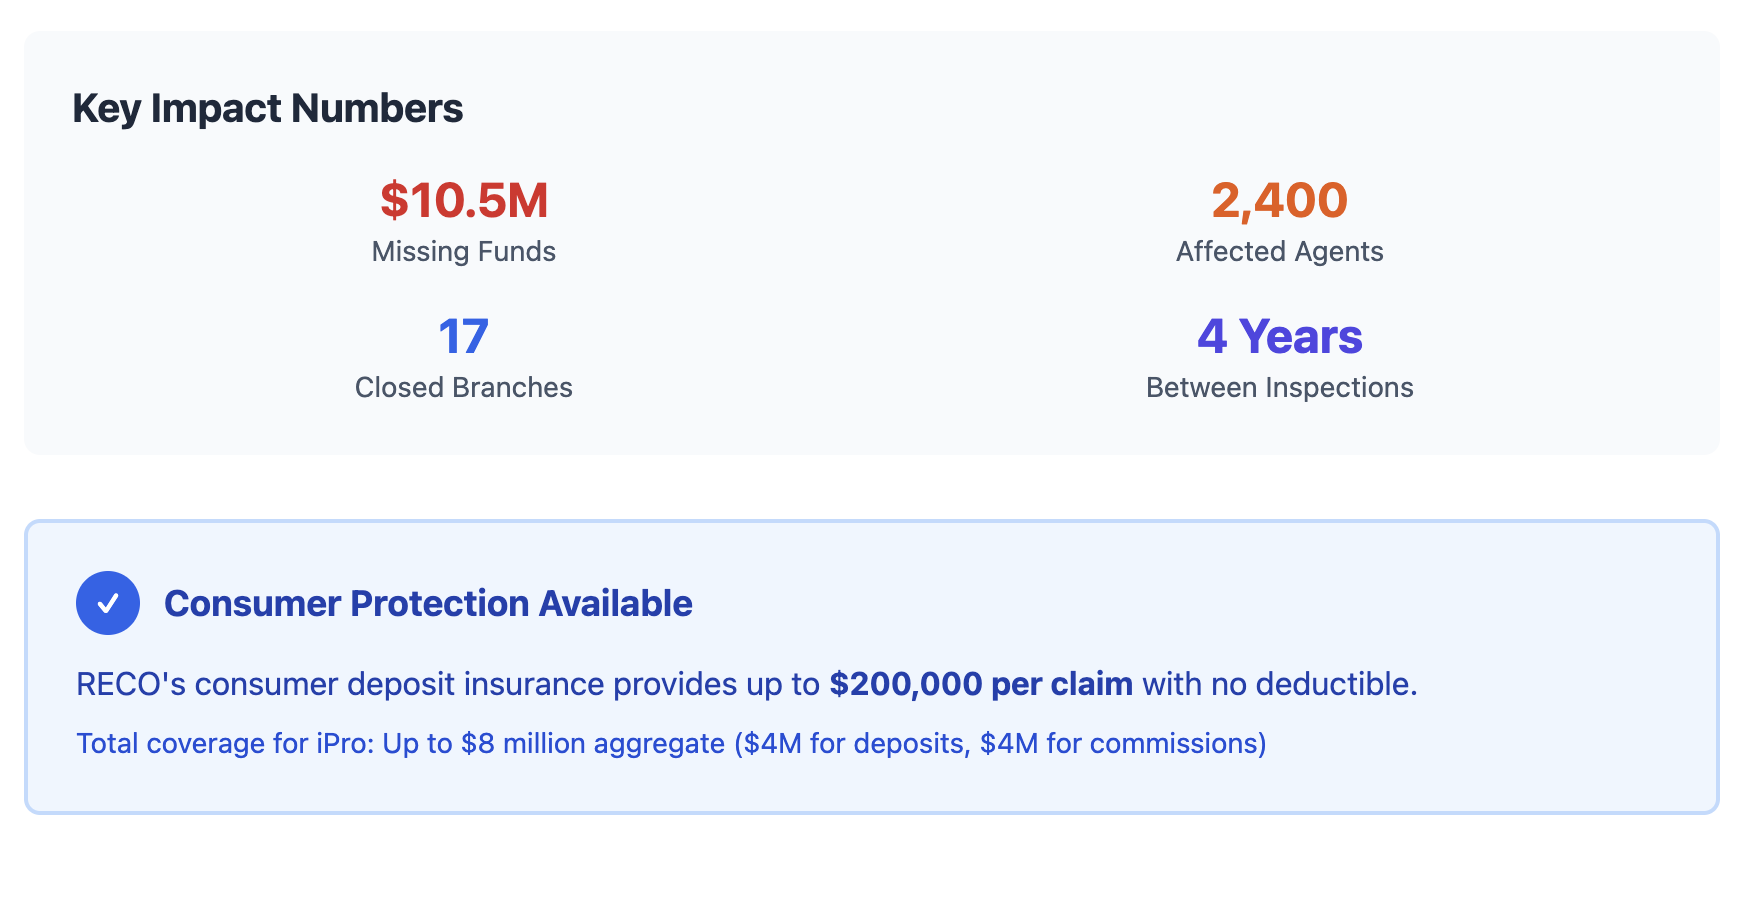Click the Between Inspections label
The height and width of the screenshot is (904, 1744).
[x=1279, y=387]
